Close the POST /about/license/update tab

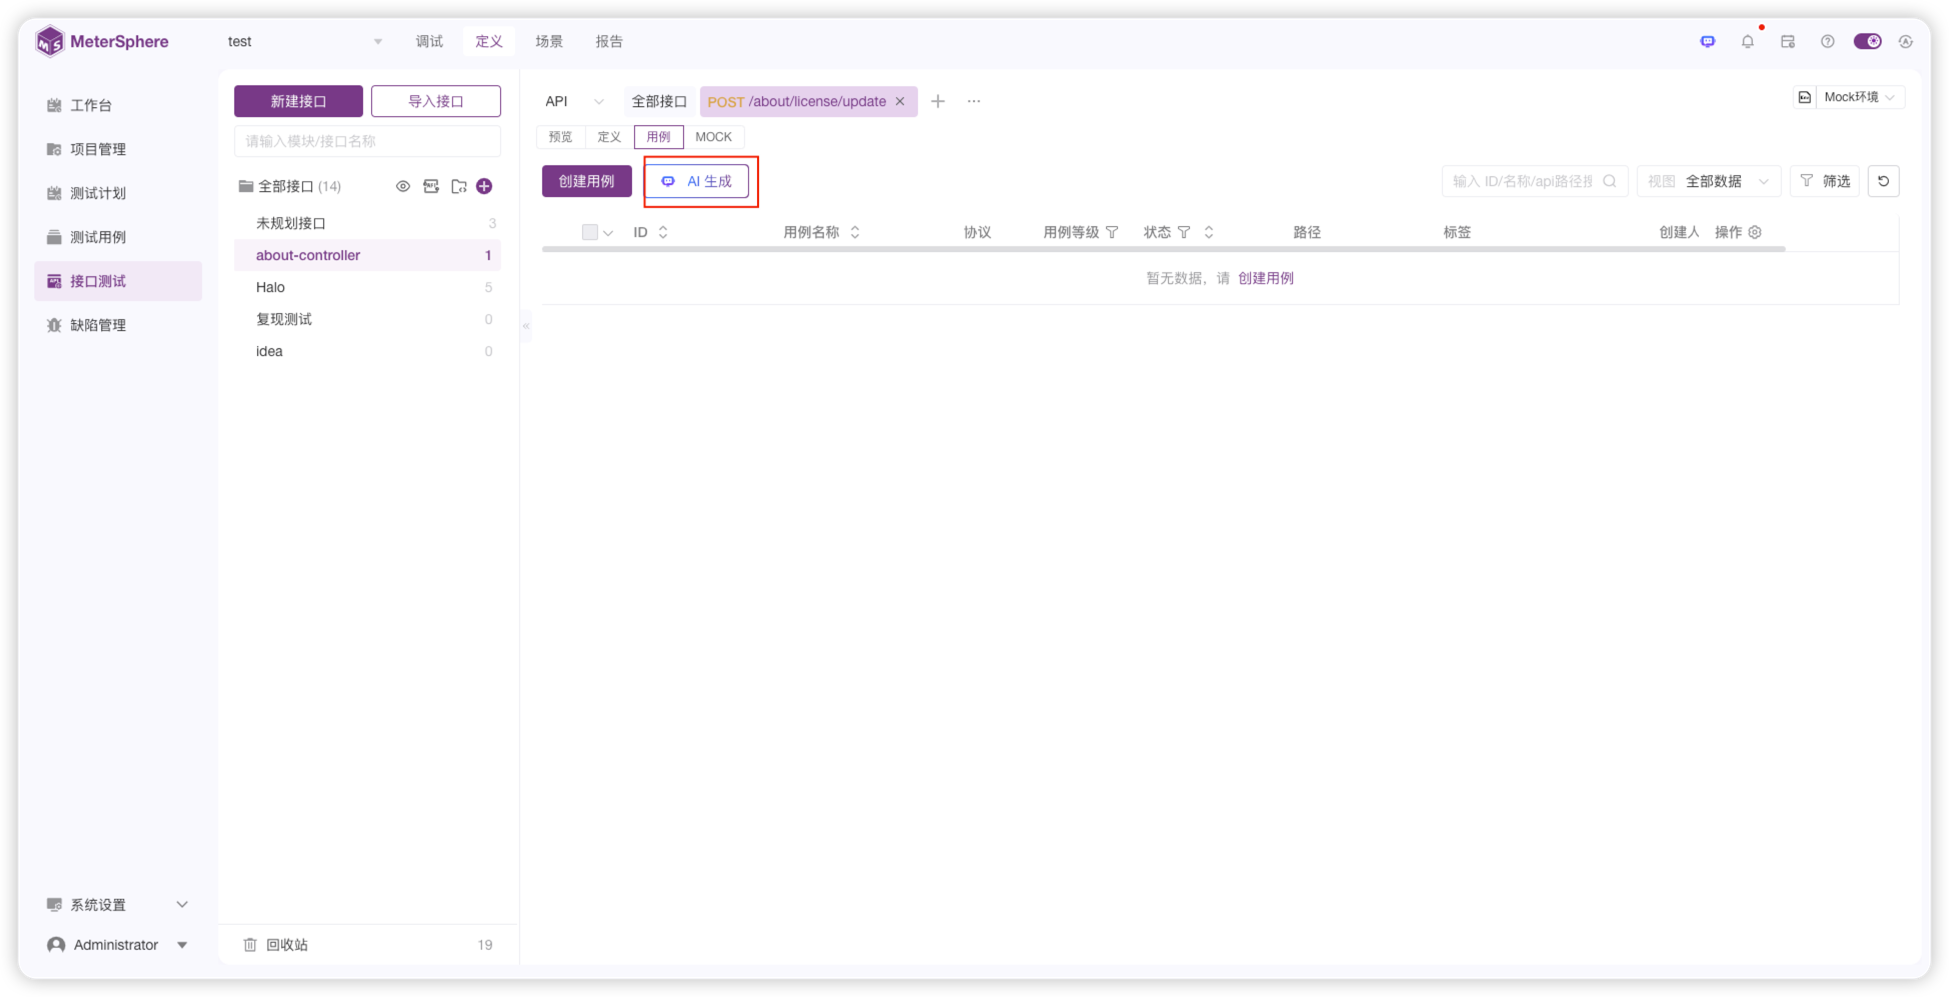[x=900, y=101]
